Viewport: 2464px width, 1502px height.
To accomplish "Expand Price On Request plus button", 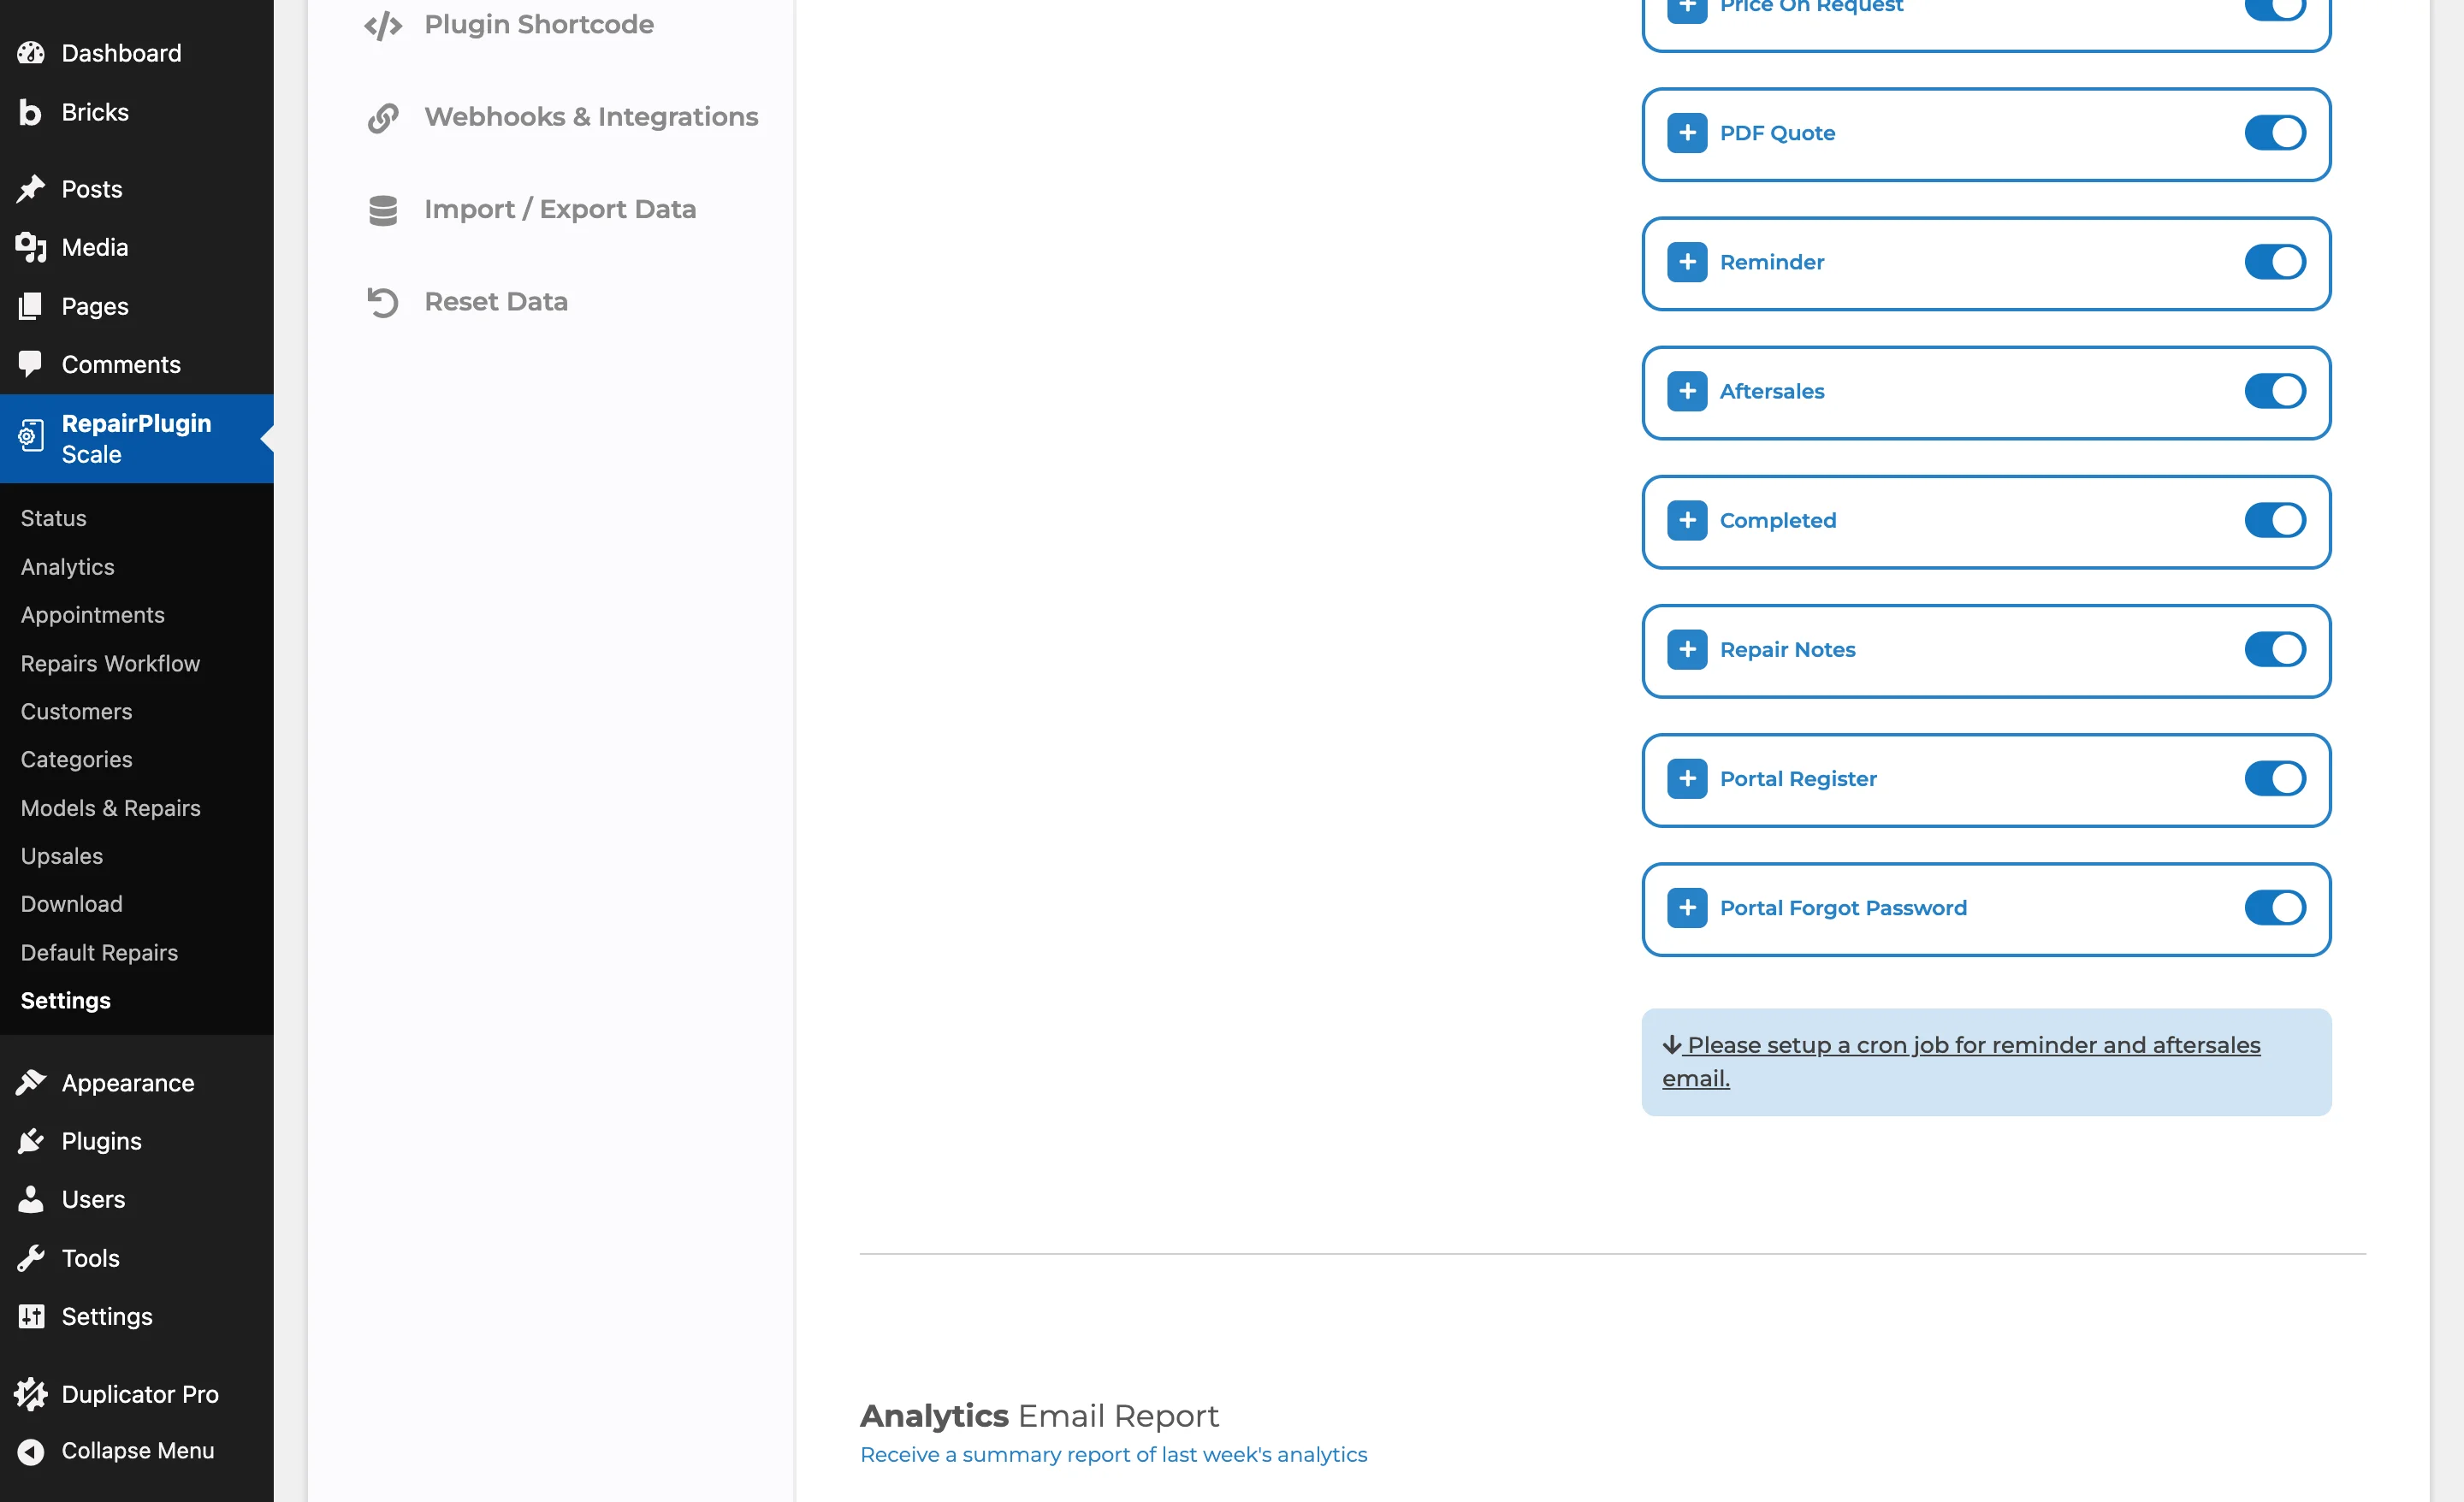I will click(1687, 10).
